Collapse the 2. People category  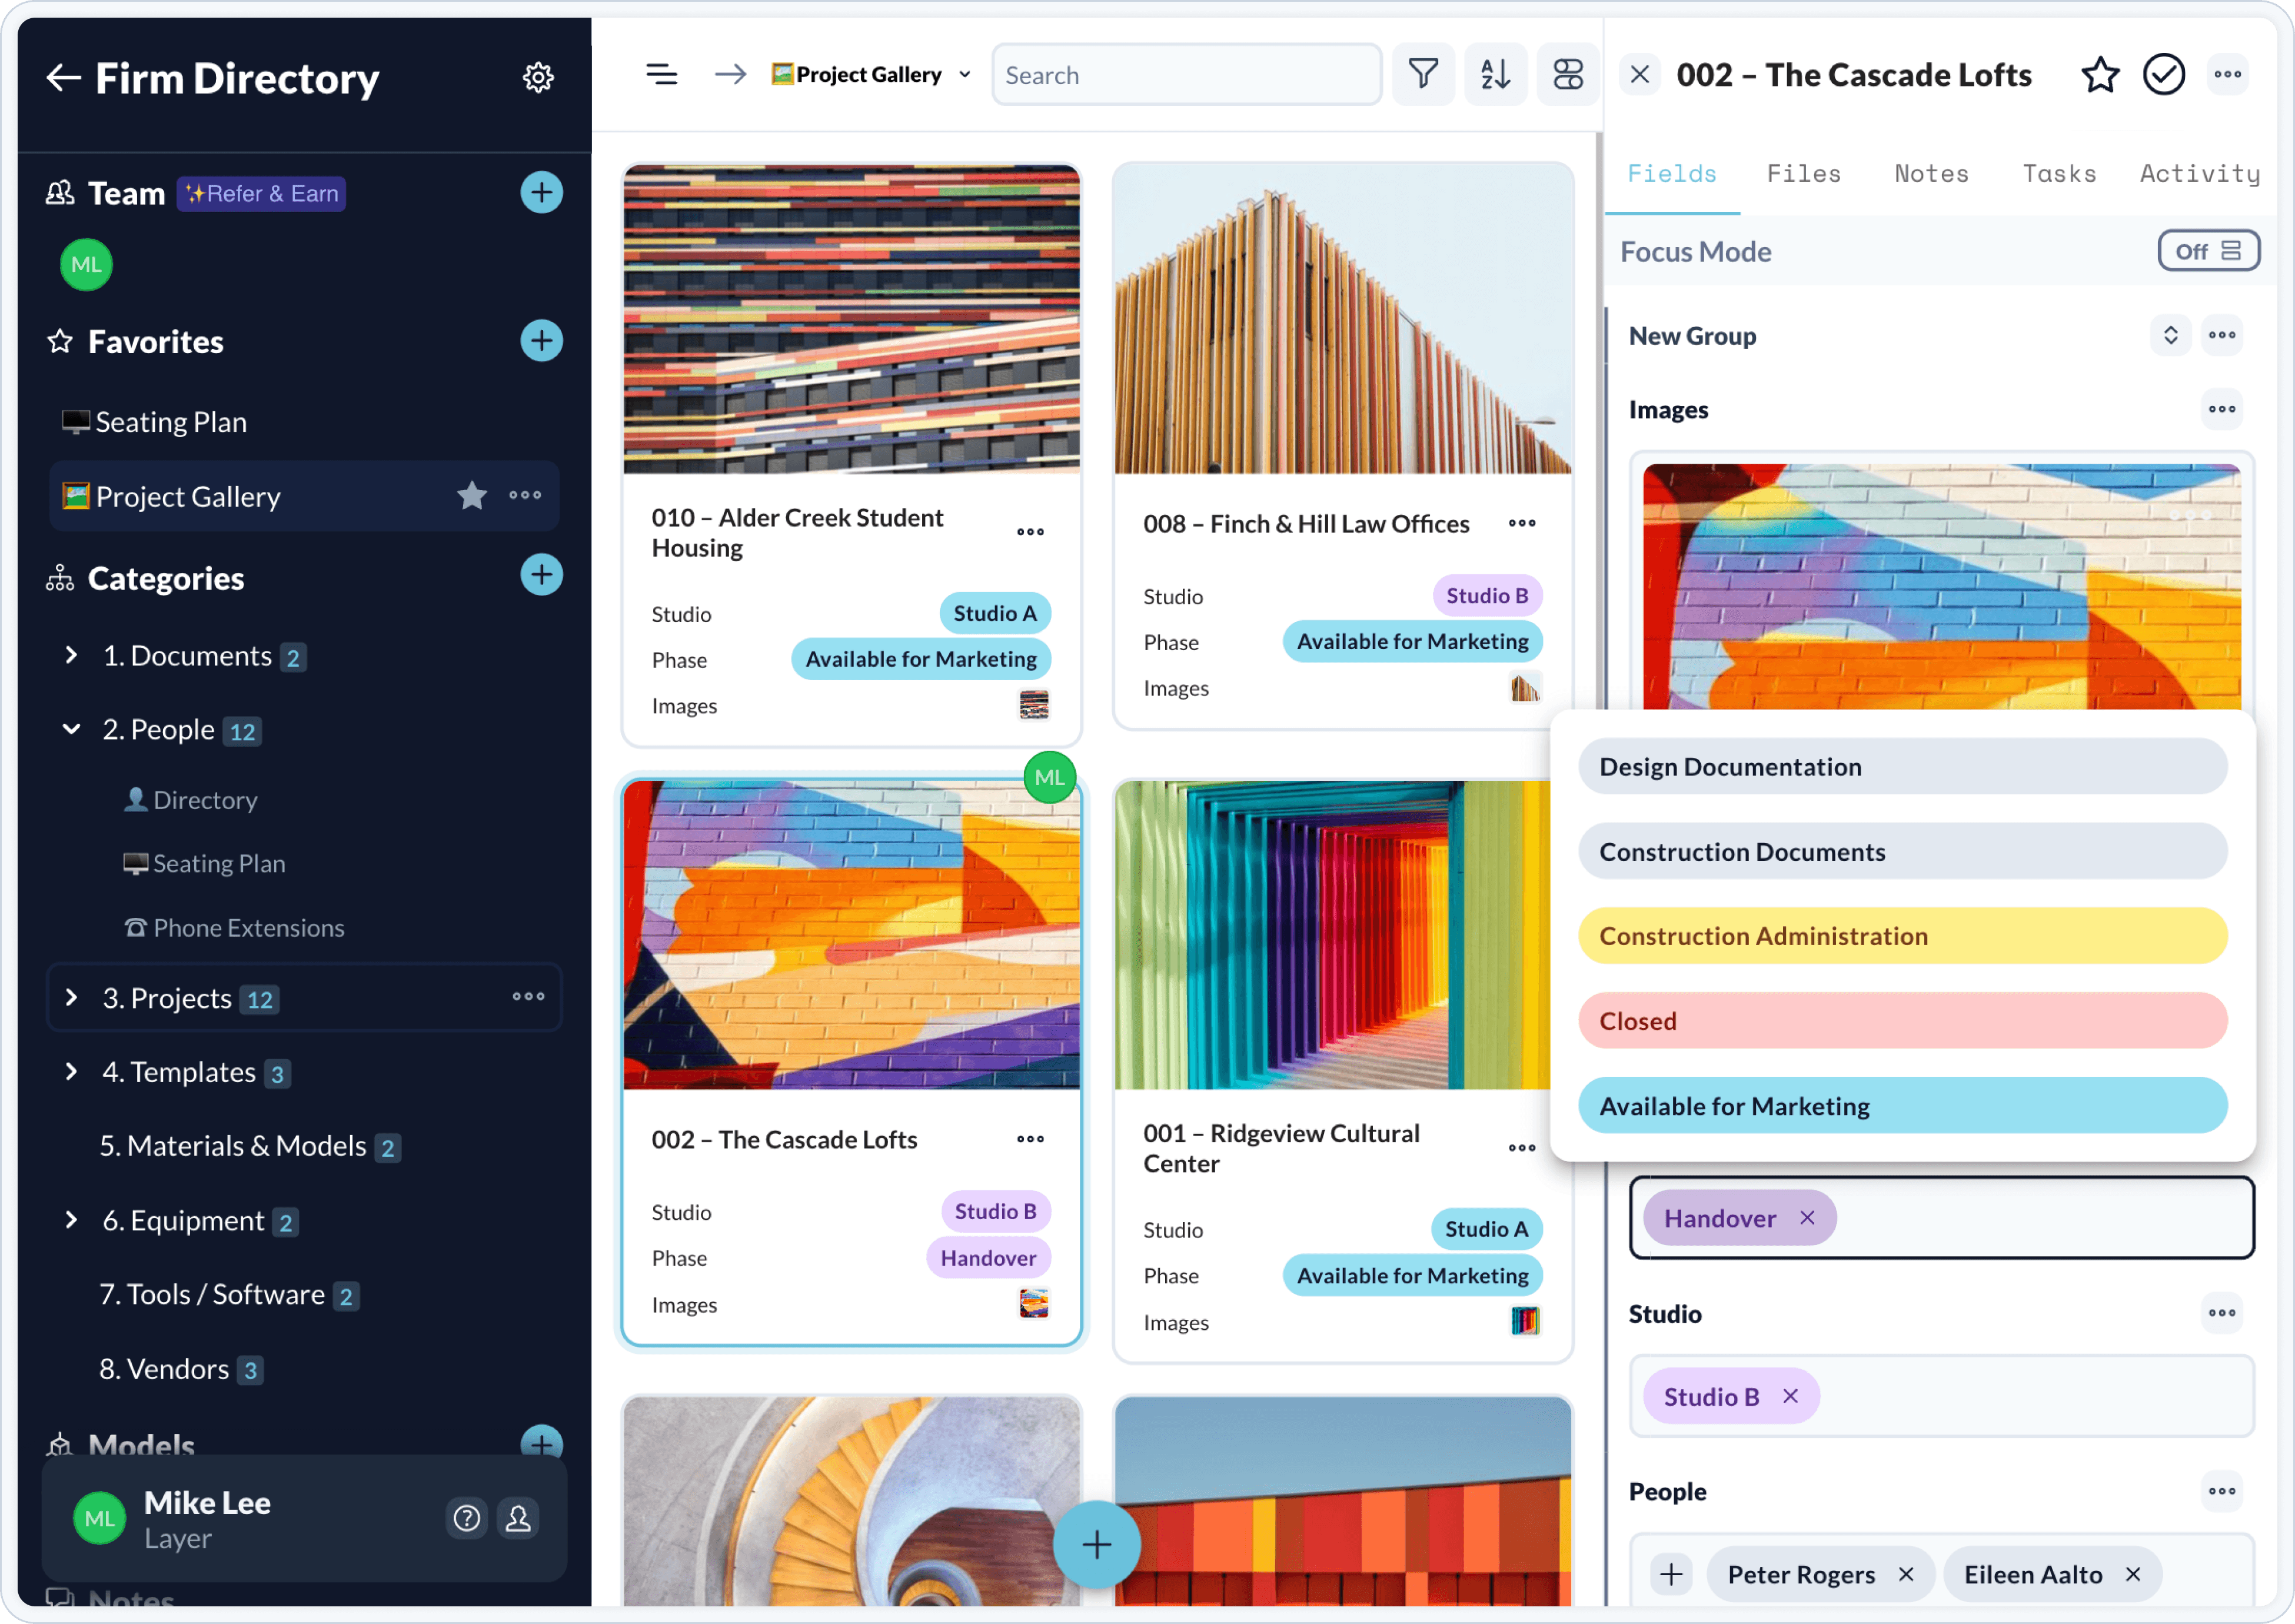pos(71,729)
